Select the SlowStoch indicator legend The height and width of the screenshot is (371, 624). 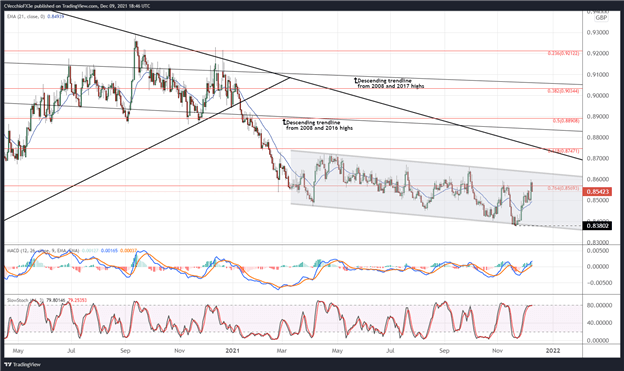click(46, 300)
